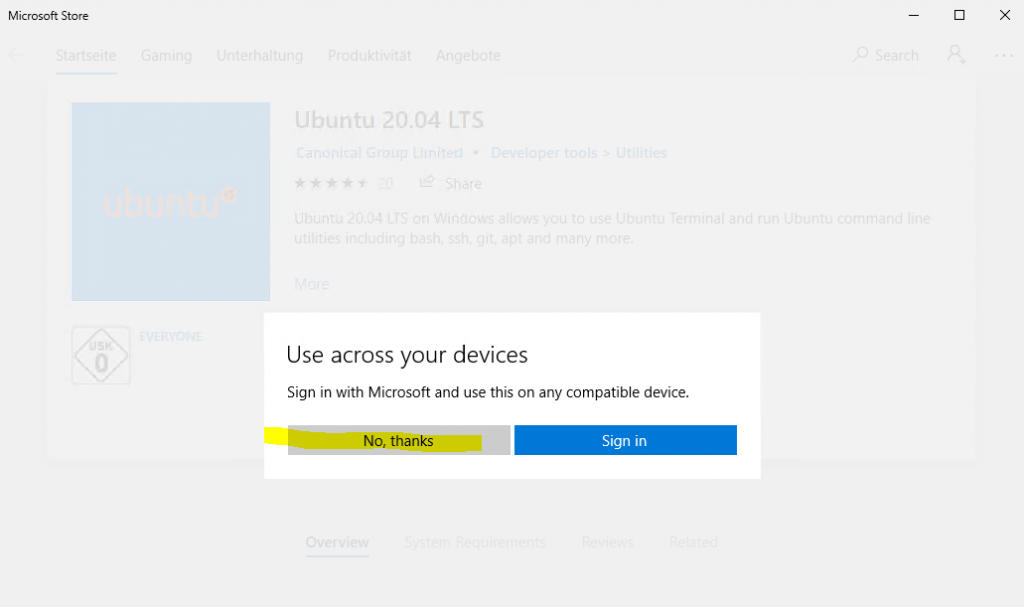Click the rating count 20

[x=385, y=184]
